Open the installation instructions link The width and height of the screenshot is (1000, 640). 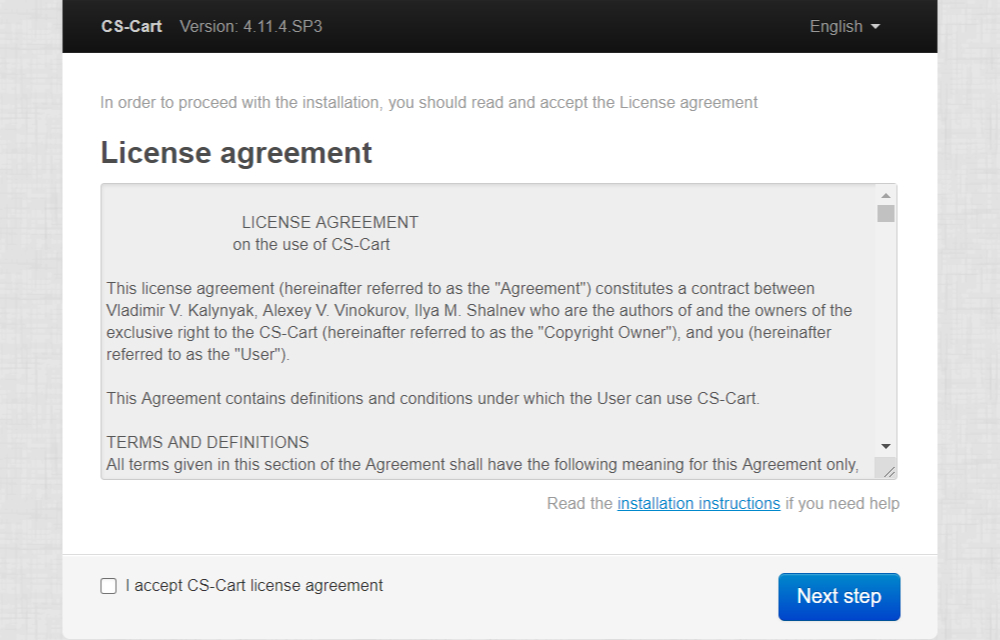point(698,504)
